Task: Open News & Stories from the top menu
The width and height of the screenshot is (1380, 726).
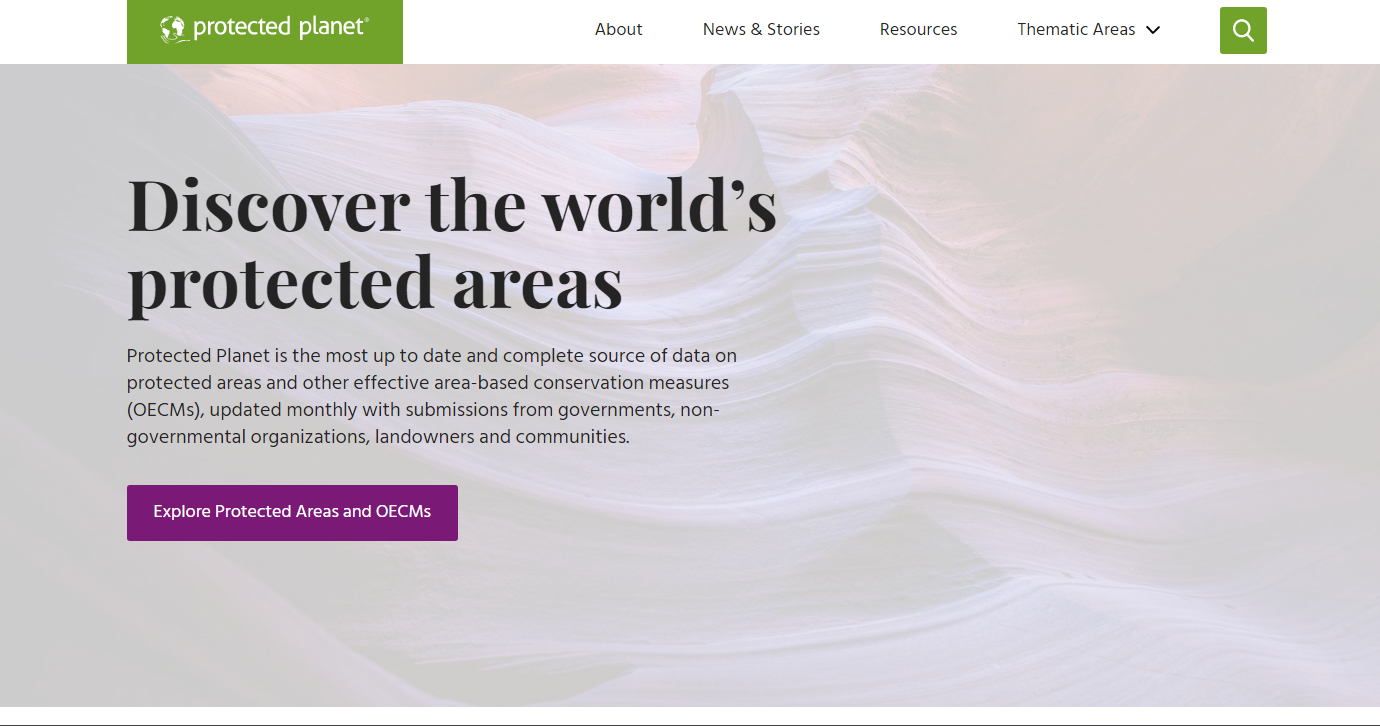Action: coord(761,29)
